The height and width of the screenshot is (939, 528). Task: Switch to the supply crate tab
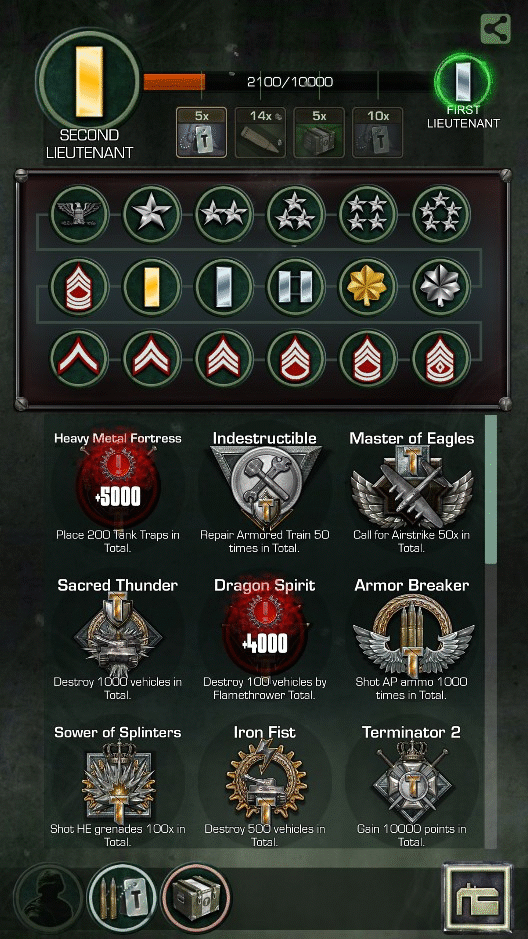pos(196,898)
